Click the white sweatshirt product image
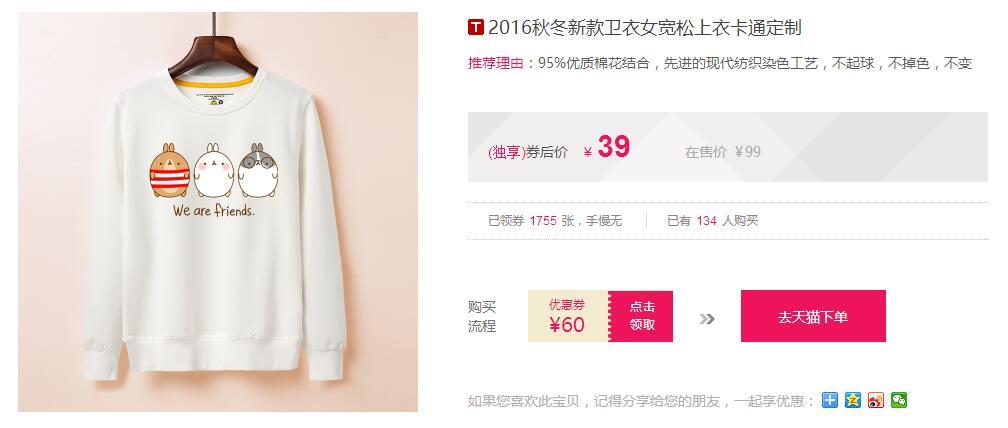Screen dimensions: 1008x428 218,212
